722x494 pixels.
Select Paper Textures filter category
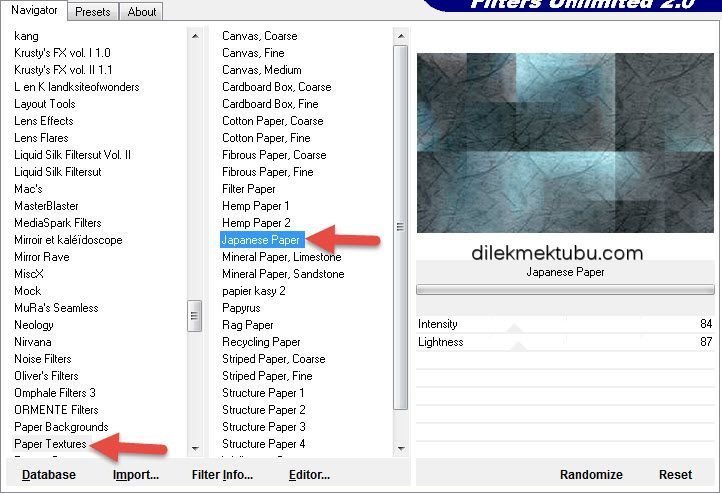[x=50, y=444]
